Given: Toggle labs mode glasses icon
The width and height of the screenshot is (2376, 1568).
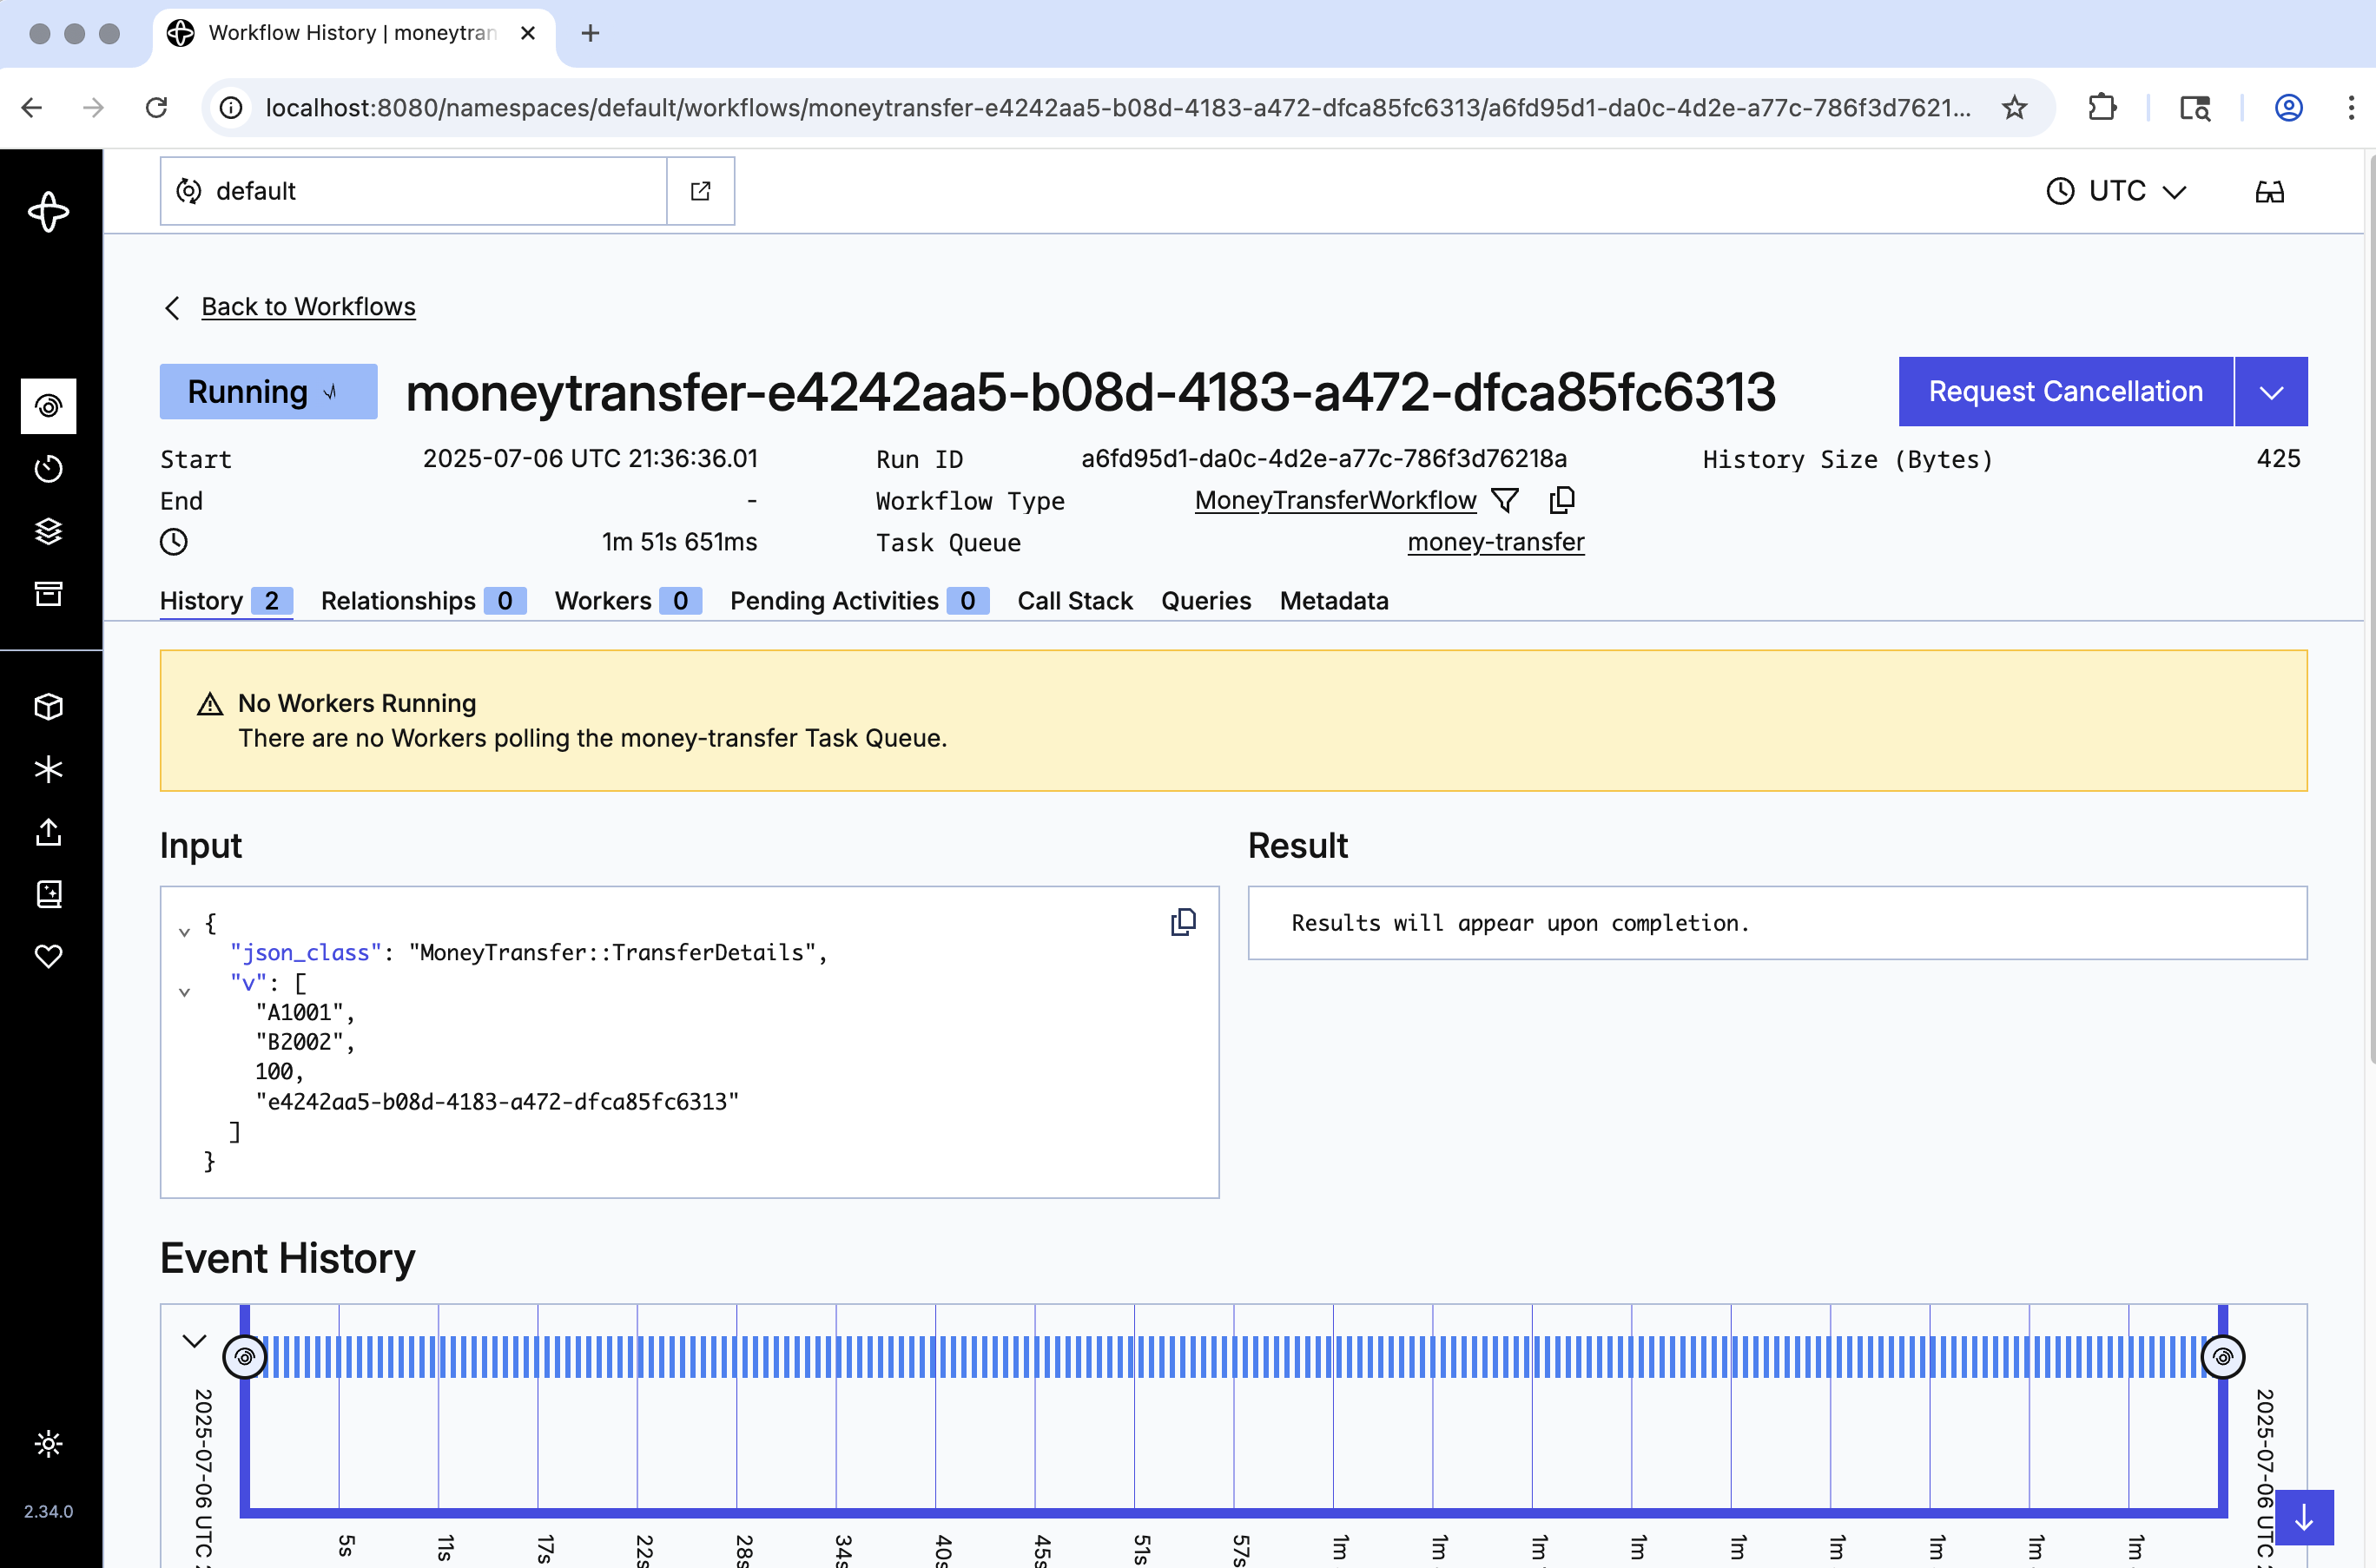Looking at the screenshot, I should [2269, 191].
